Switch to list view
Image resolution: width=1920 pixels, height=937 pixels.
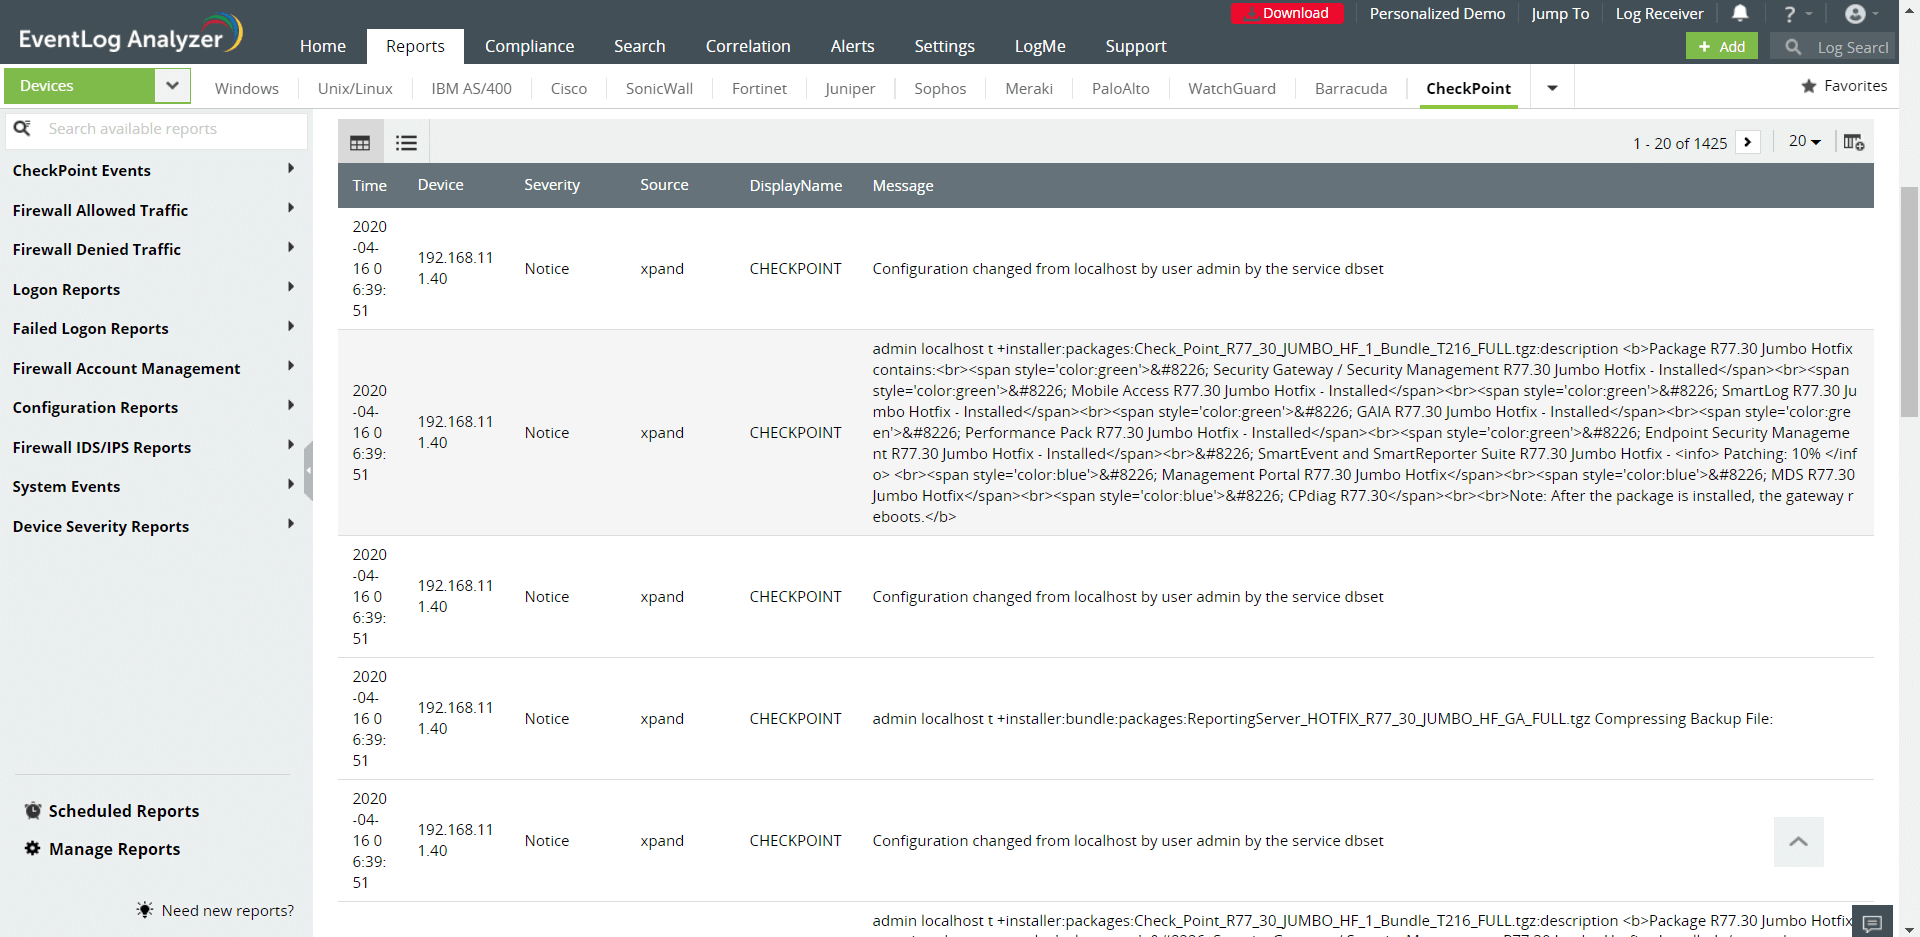pyautogui.click(x=406, y=142)
